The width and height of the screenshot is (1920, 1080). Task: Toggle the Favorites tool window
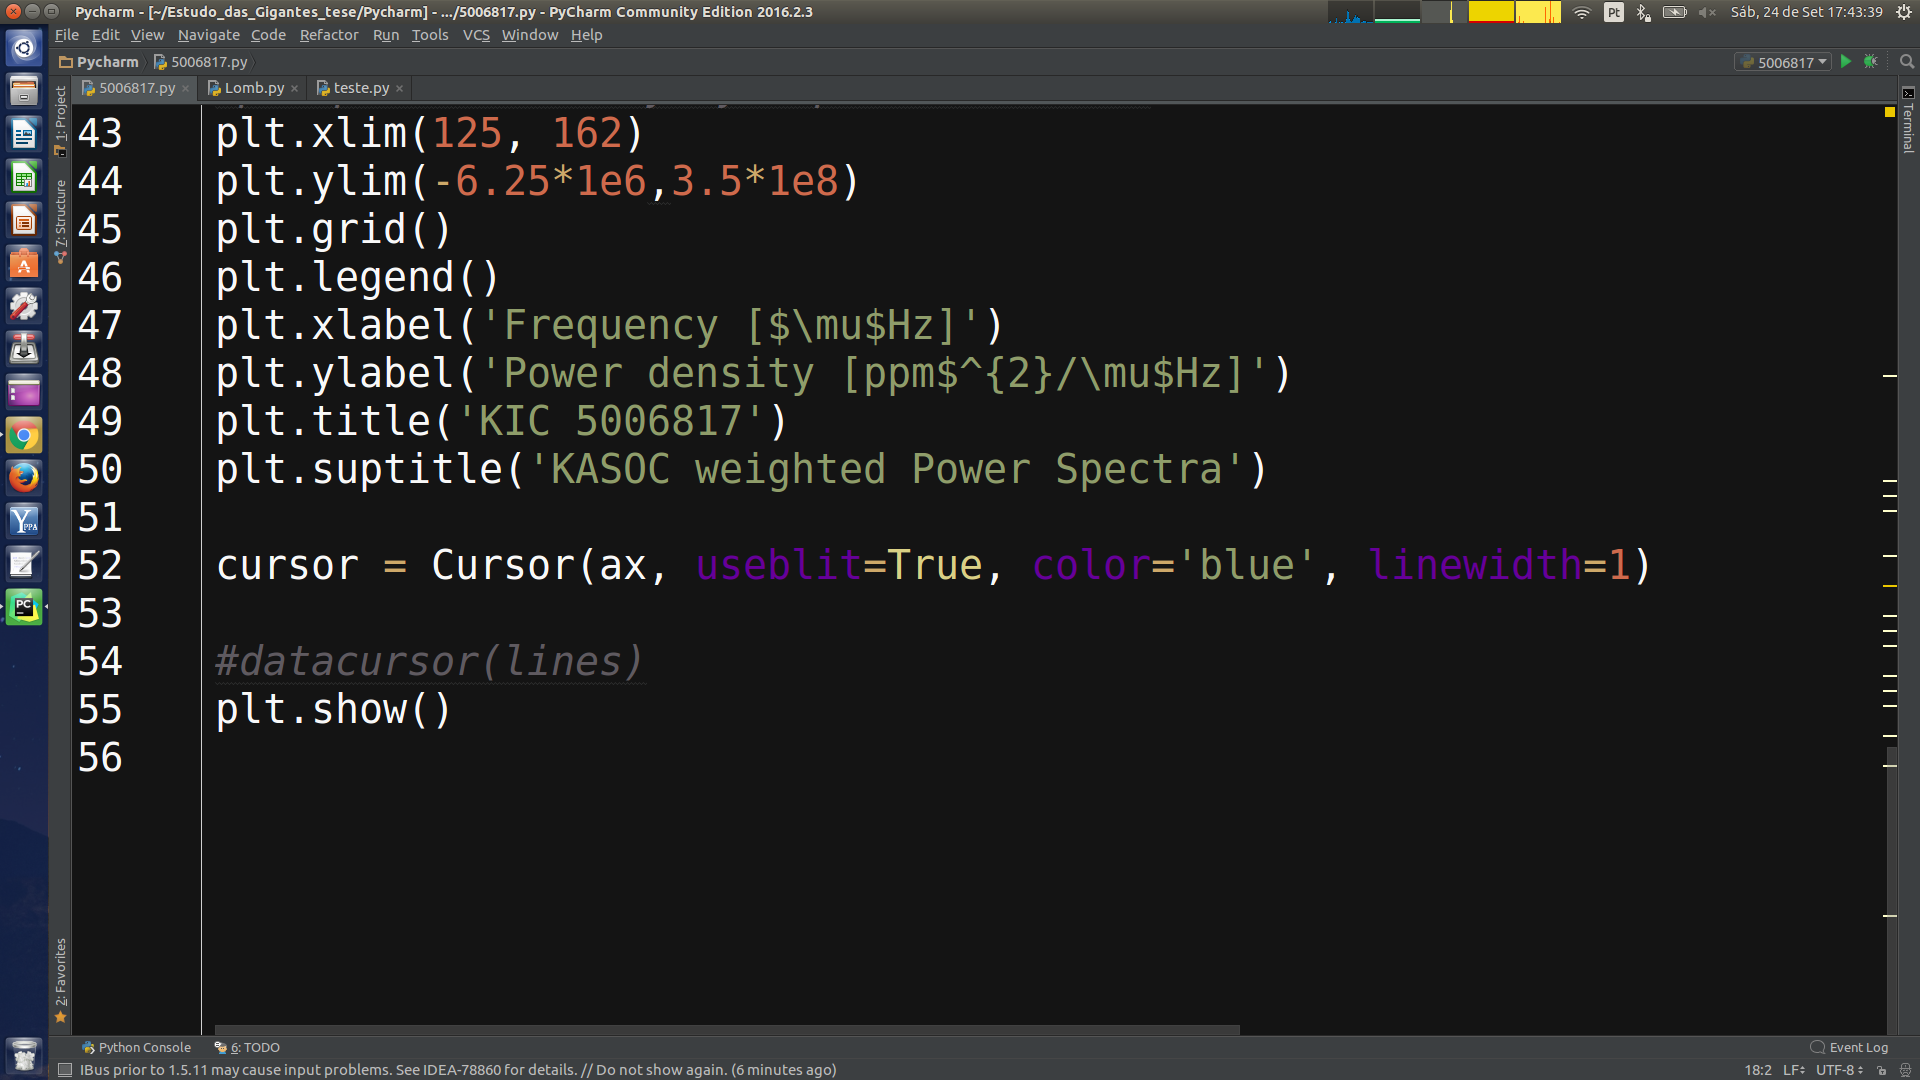pyautogui.click(x=61, y=980)
